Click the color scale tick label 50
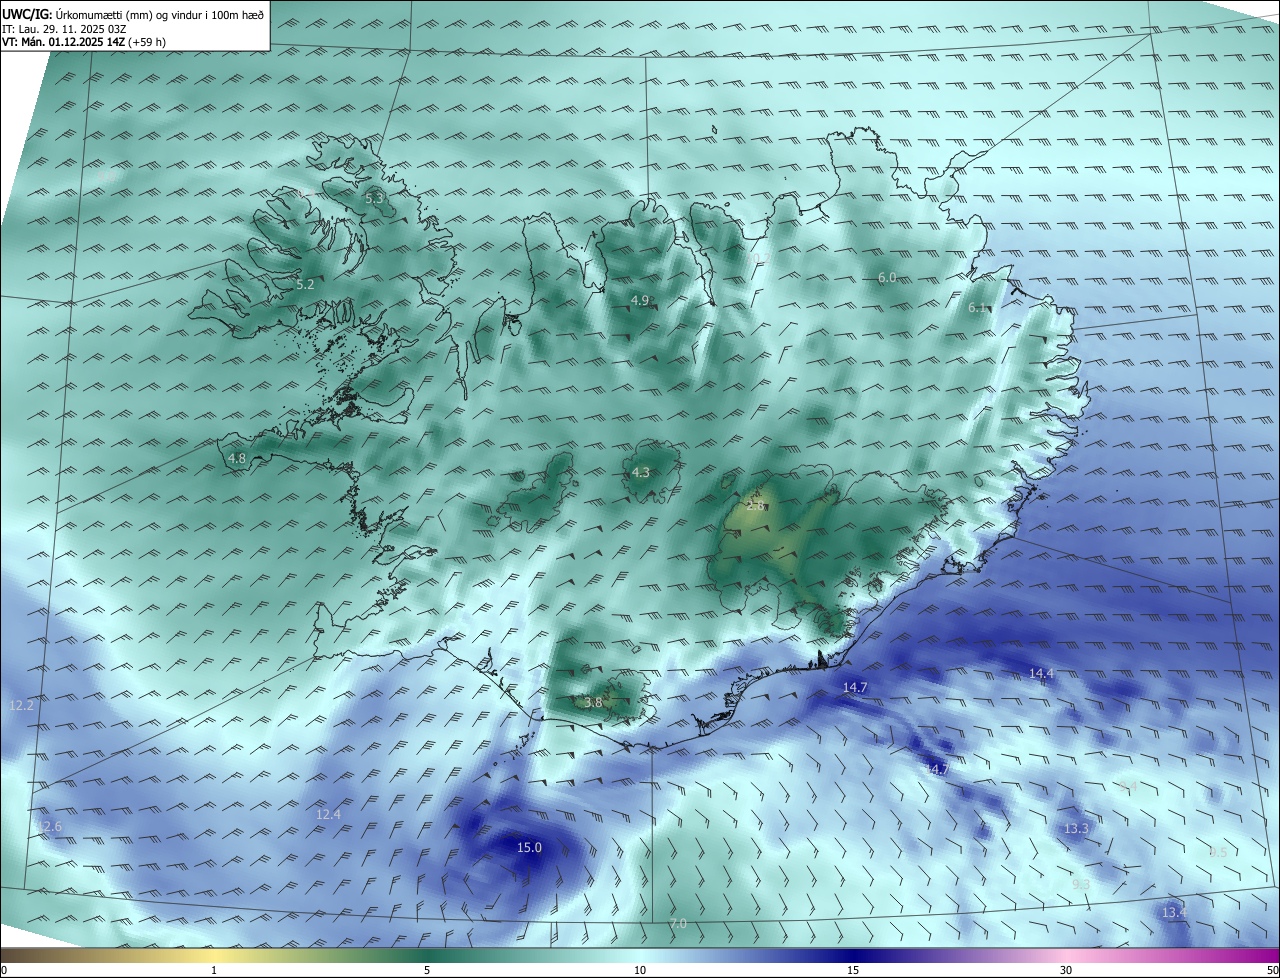Viewport: 1280px width, 978px height. (x=1272, y=970)
